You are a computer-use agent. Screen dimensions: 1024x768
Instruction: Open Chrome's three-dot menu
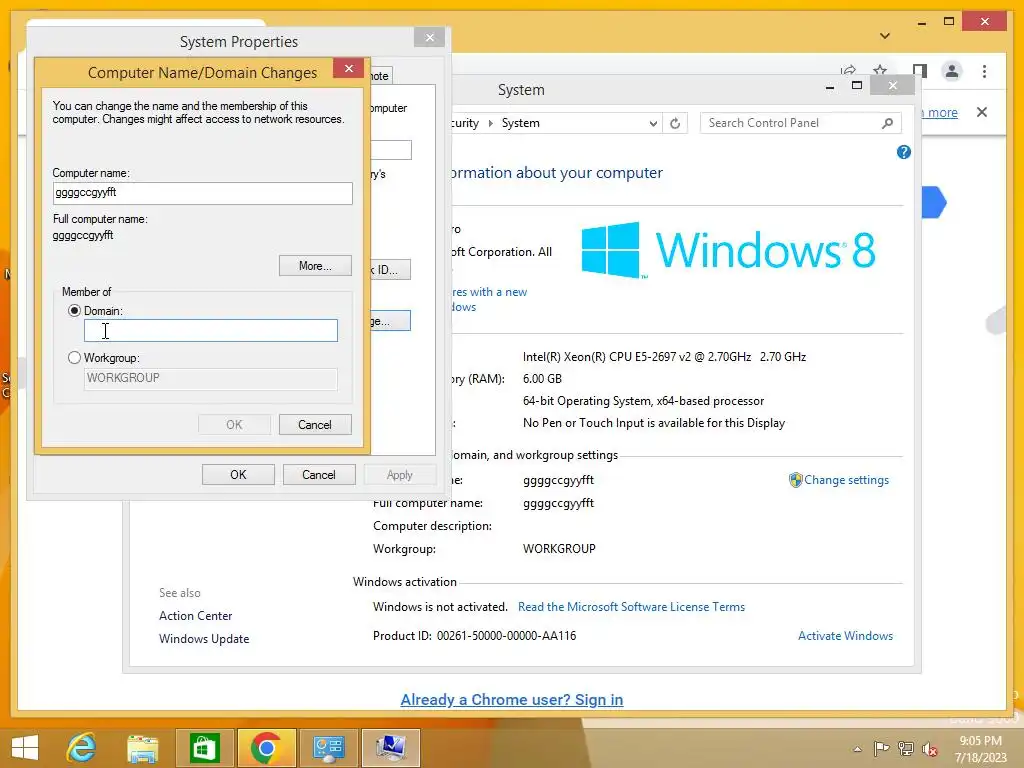(984, 71)
